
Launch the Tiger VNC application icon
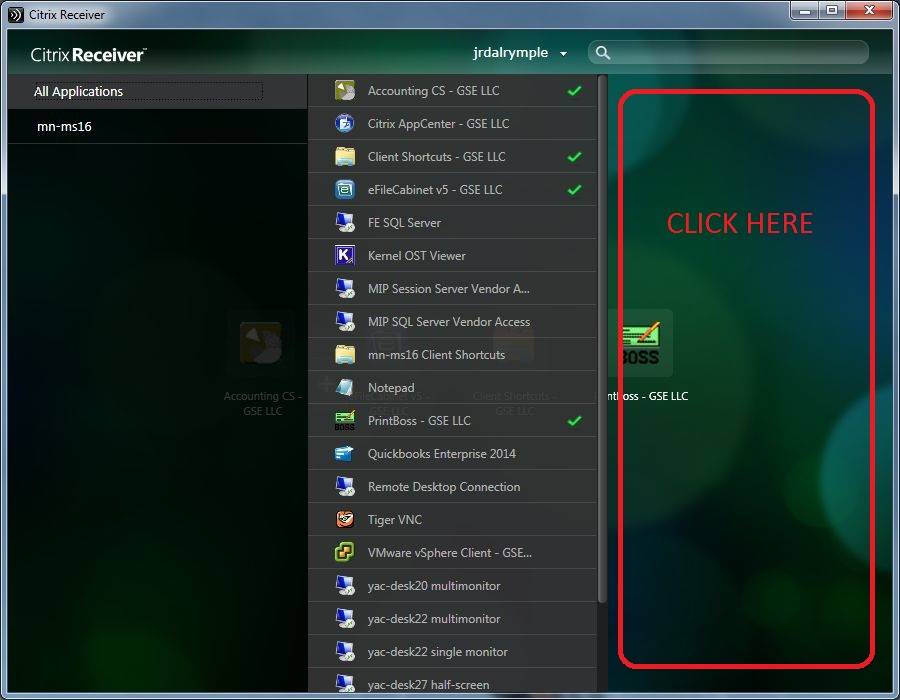[345, 519]
